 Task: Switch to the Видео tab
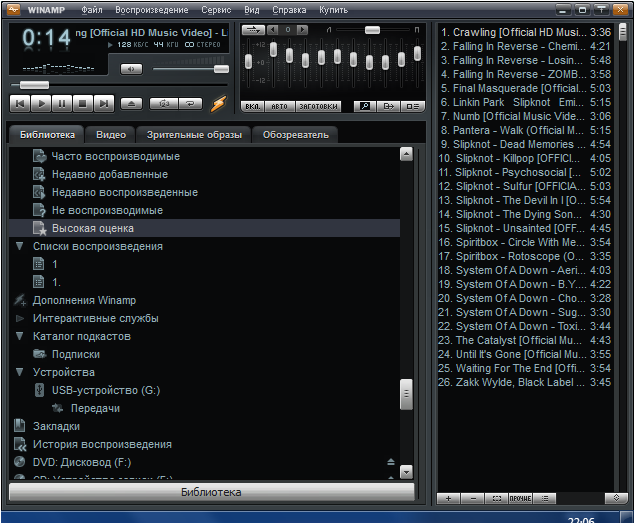click(x=111, y=135)
